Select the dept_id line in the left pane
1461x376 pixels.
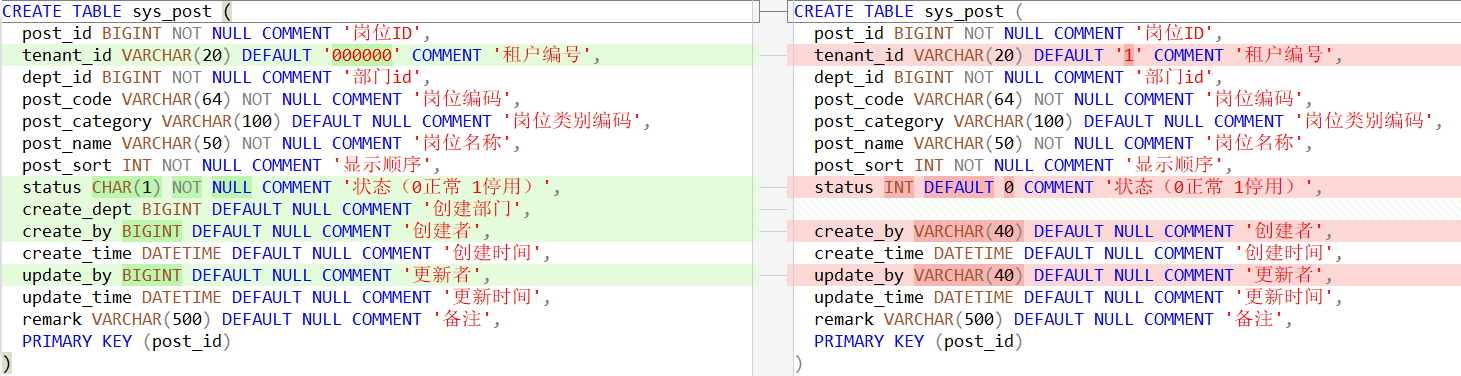click(x=226, y=77)
